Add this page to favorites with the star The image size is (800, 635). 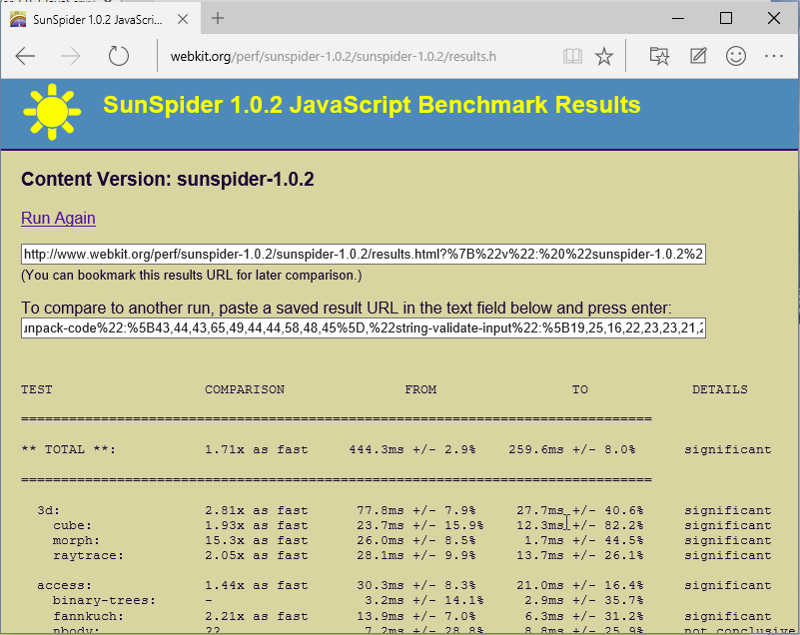coord(604,56)
